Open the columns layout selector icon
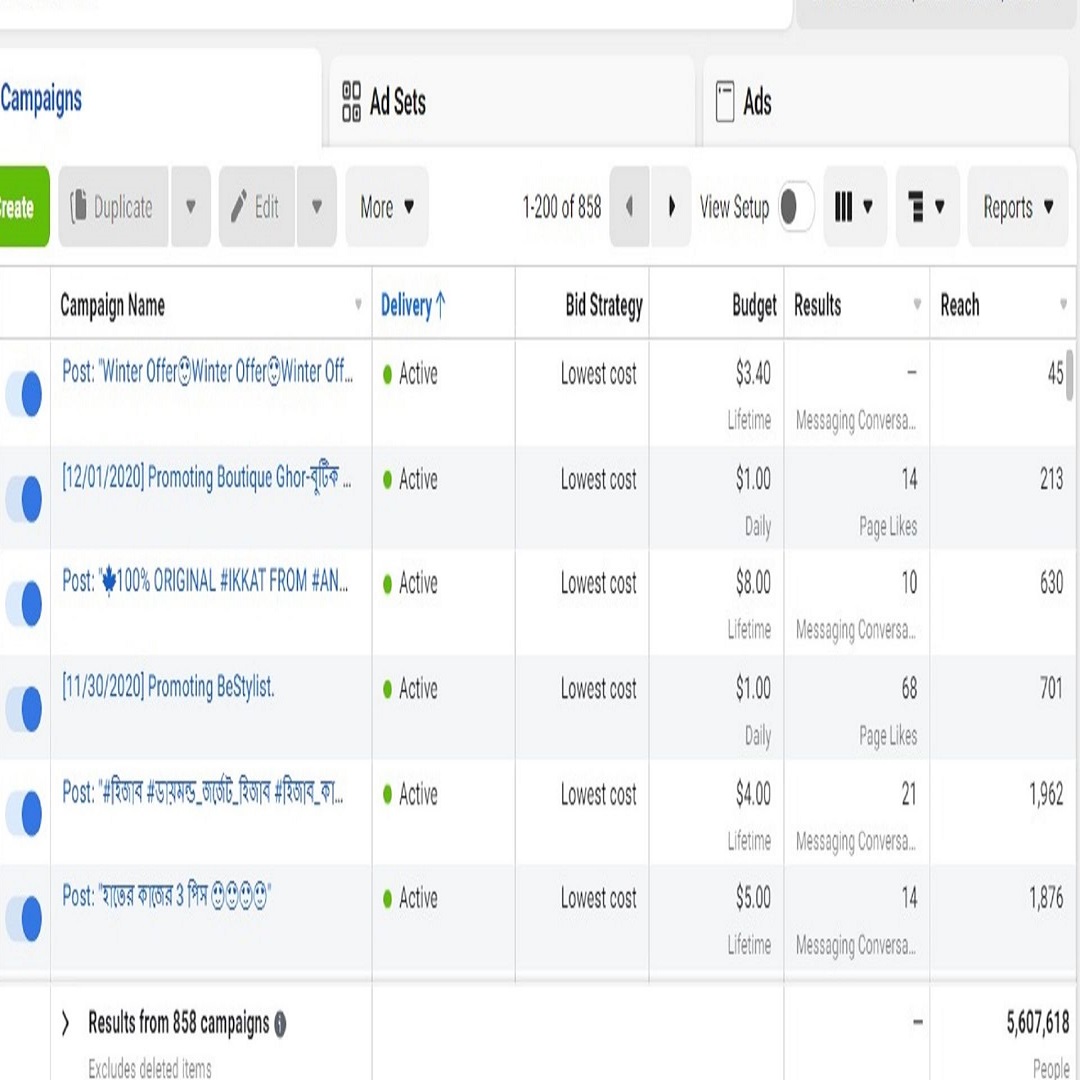 click(x=843, y=206)
